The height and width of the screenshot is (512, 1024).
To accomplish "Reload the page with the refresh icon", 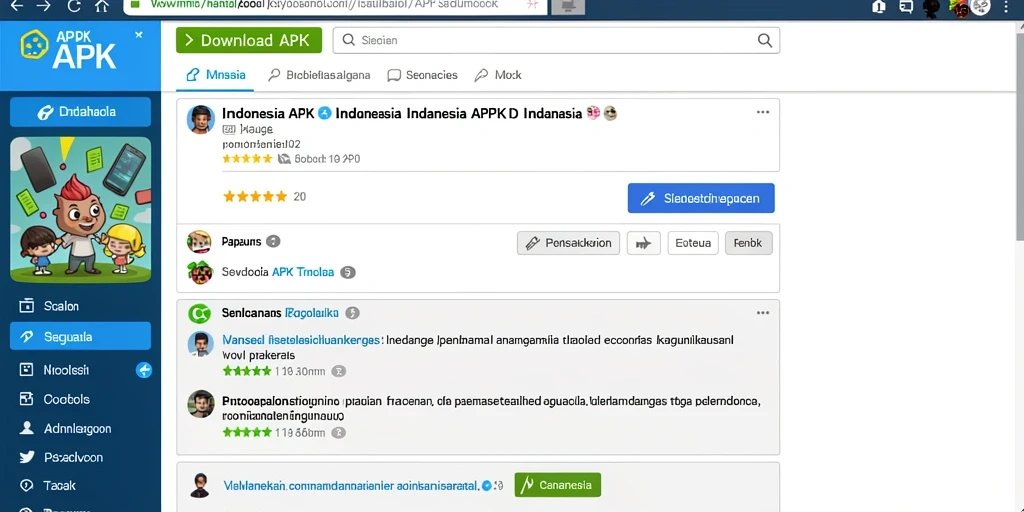I will coord(74,7).
